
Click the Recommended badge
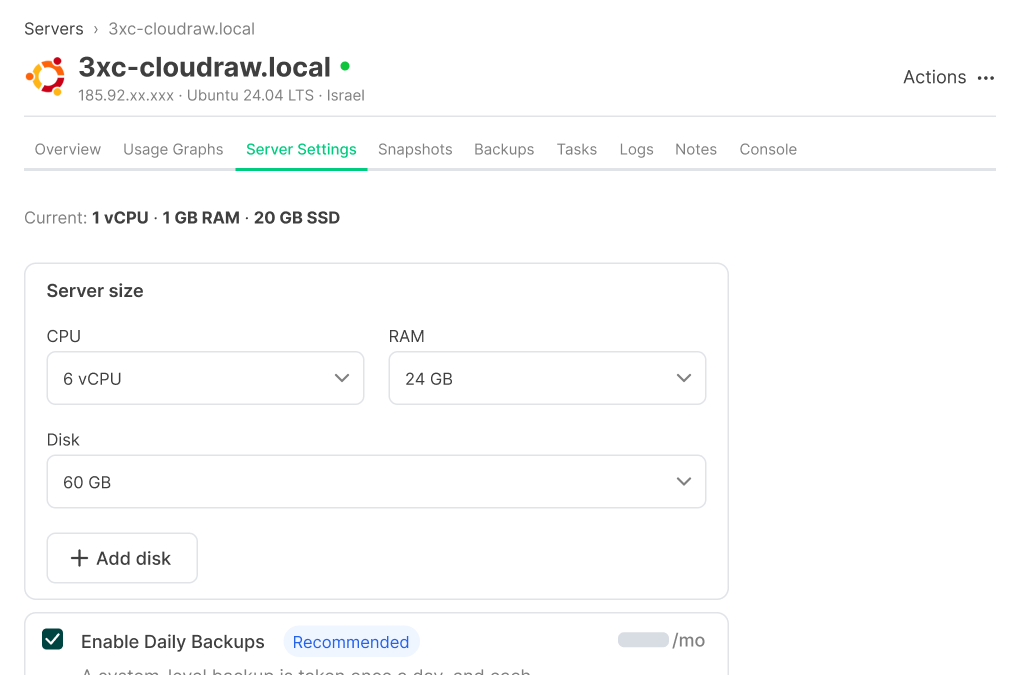351,642
